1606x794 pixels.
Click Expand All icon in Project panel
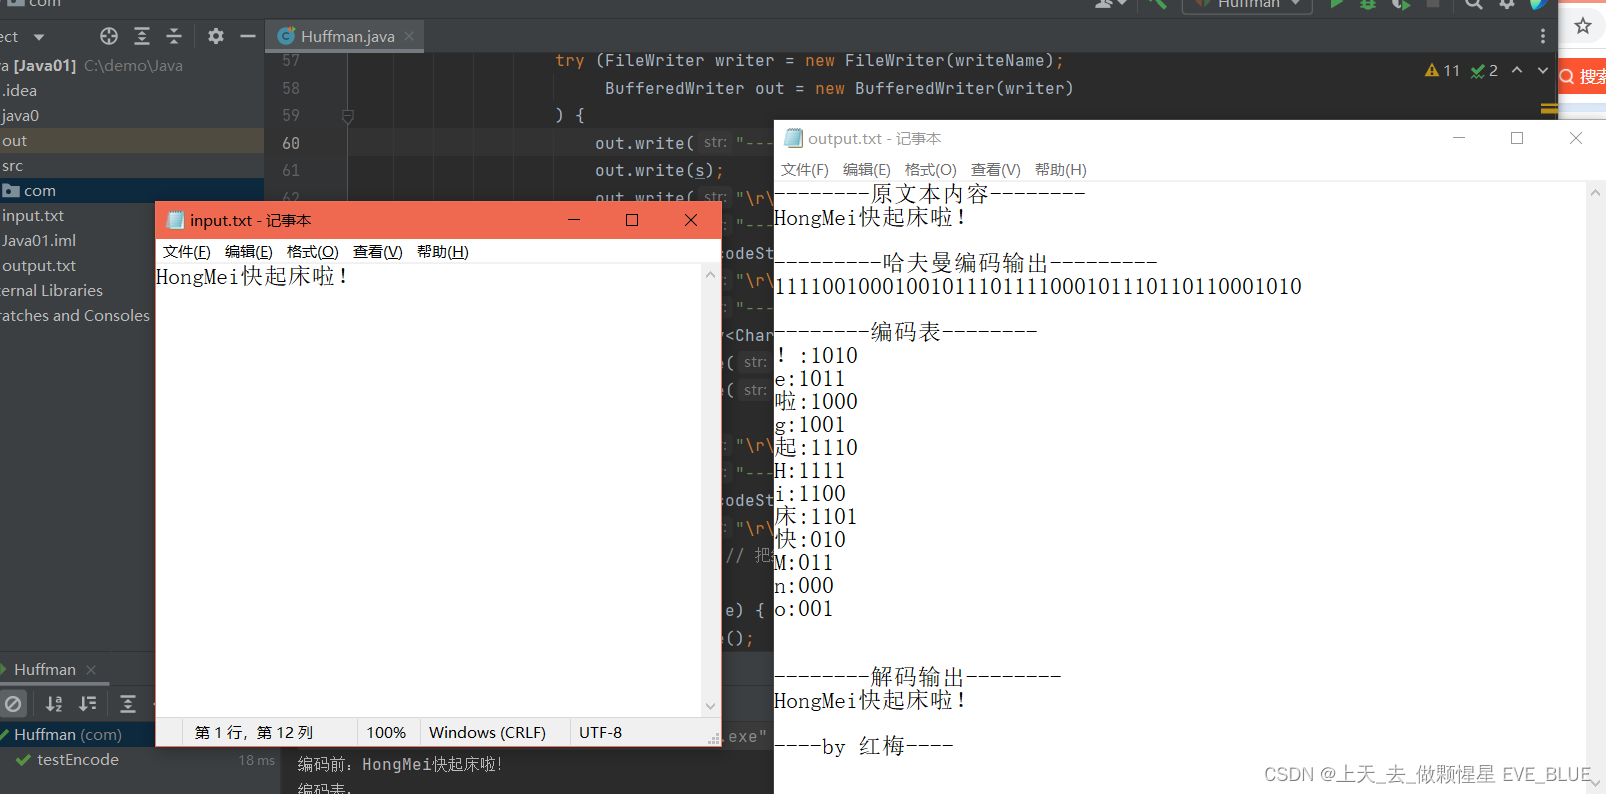pyautogui.click(x=142, y=37)
